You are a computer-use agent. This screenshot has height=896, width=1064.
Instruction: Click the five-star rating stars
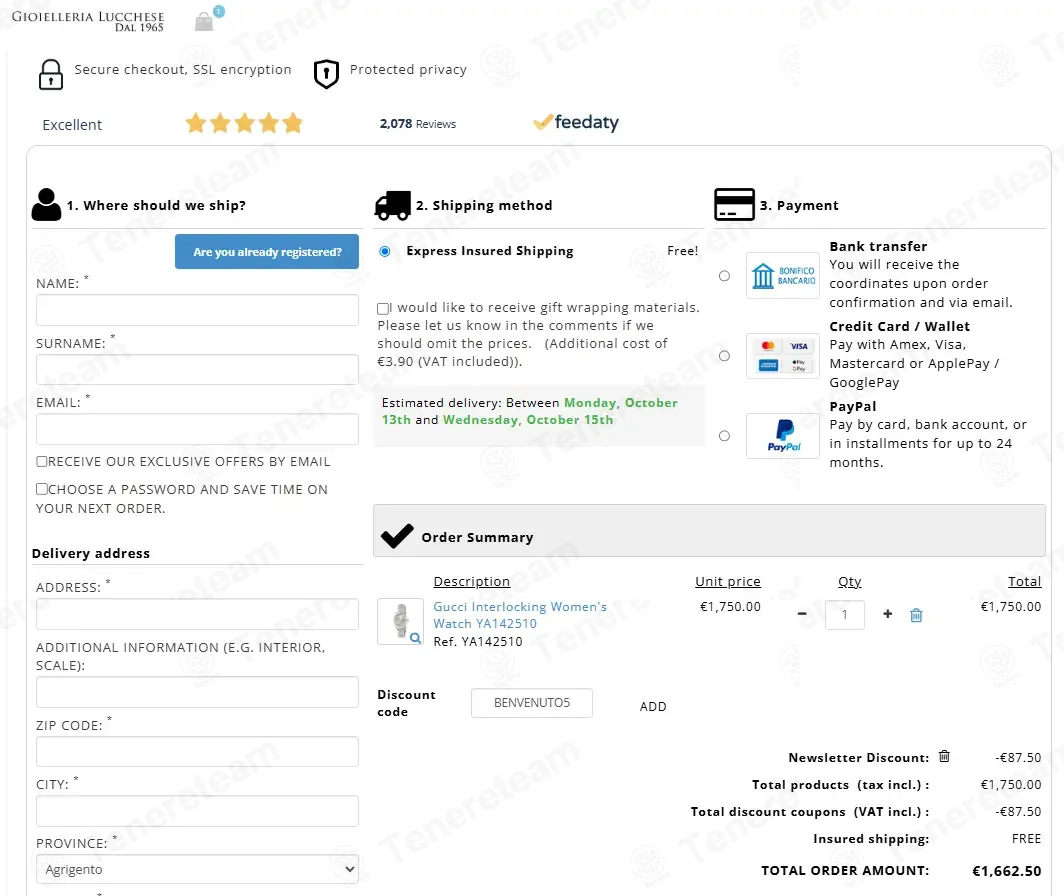pos(244,124)
